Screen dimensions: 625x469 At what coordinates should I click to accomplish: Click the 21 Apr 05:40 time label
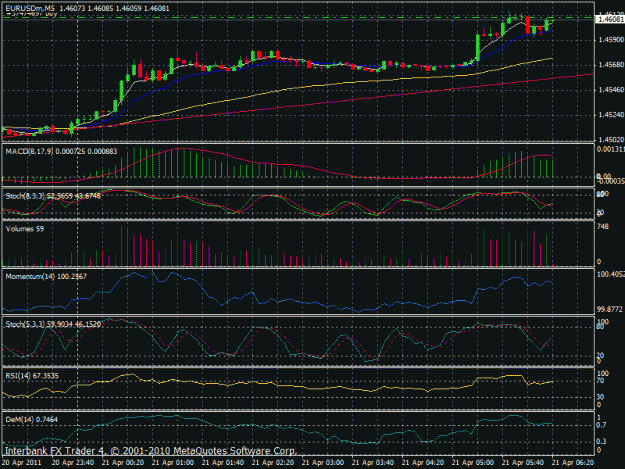click(x=523, y=463)
